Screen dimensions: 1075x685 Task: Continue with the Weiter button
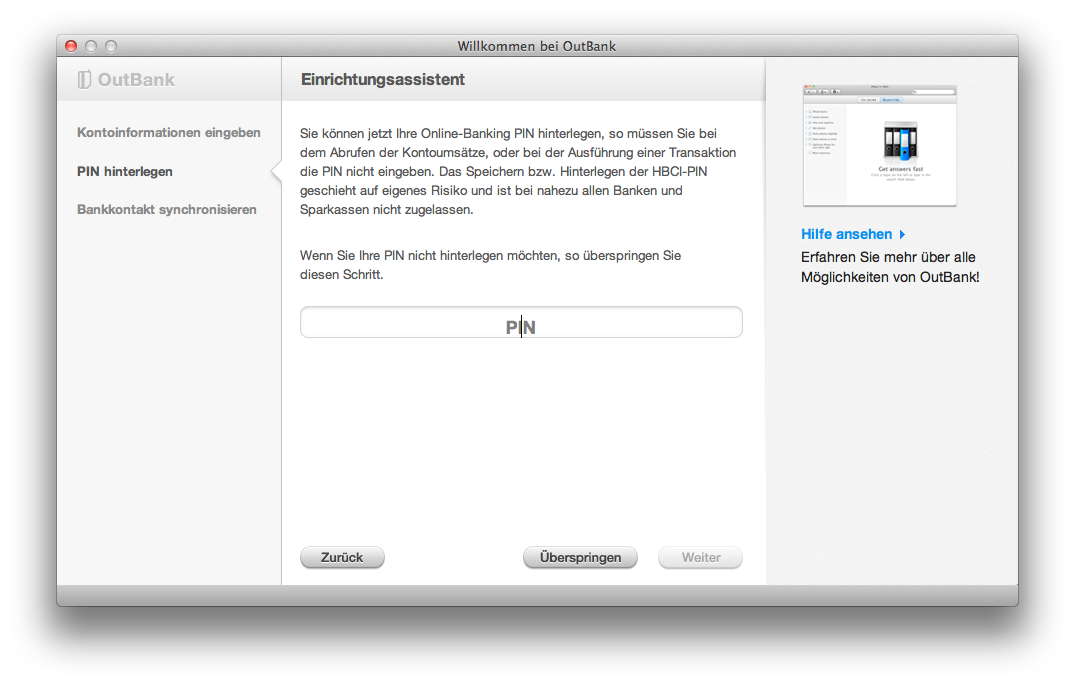701,557
